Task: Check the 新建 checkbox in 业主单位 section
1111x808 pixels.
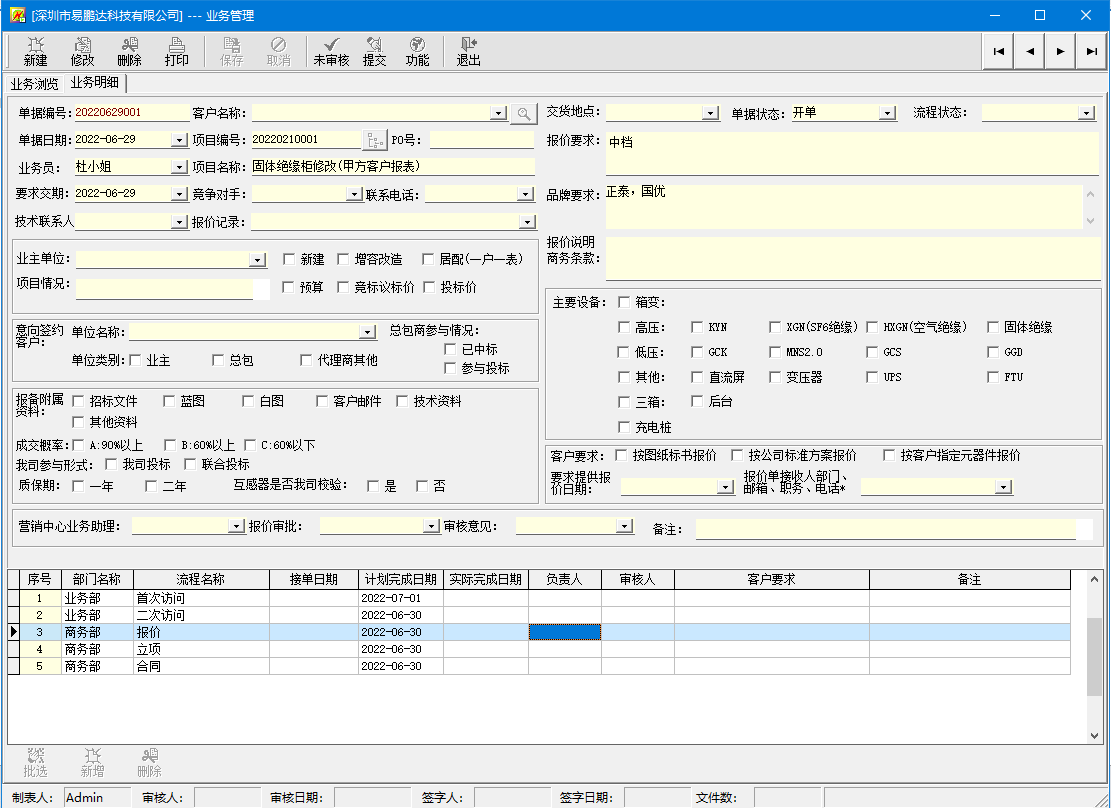Action: (288, 259)
